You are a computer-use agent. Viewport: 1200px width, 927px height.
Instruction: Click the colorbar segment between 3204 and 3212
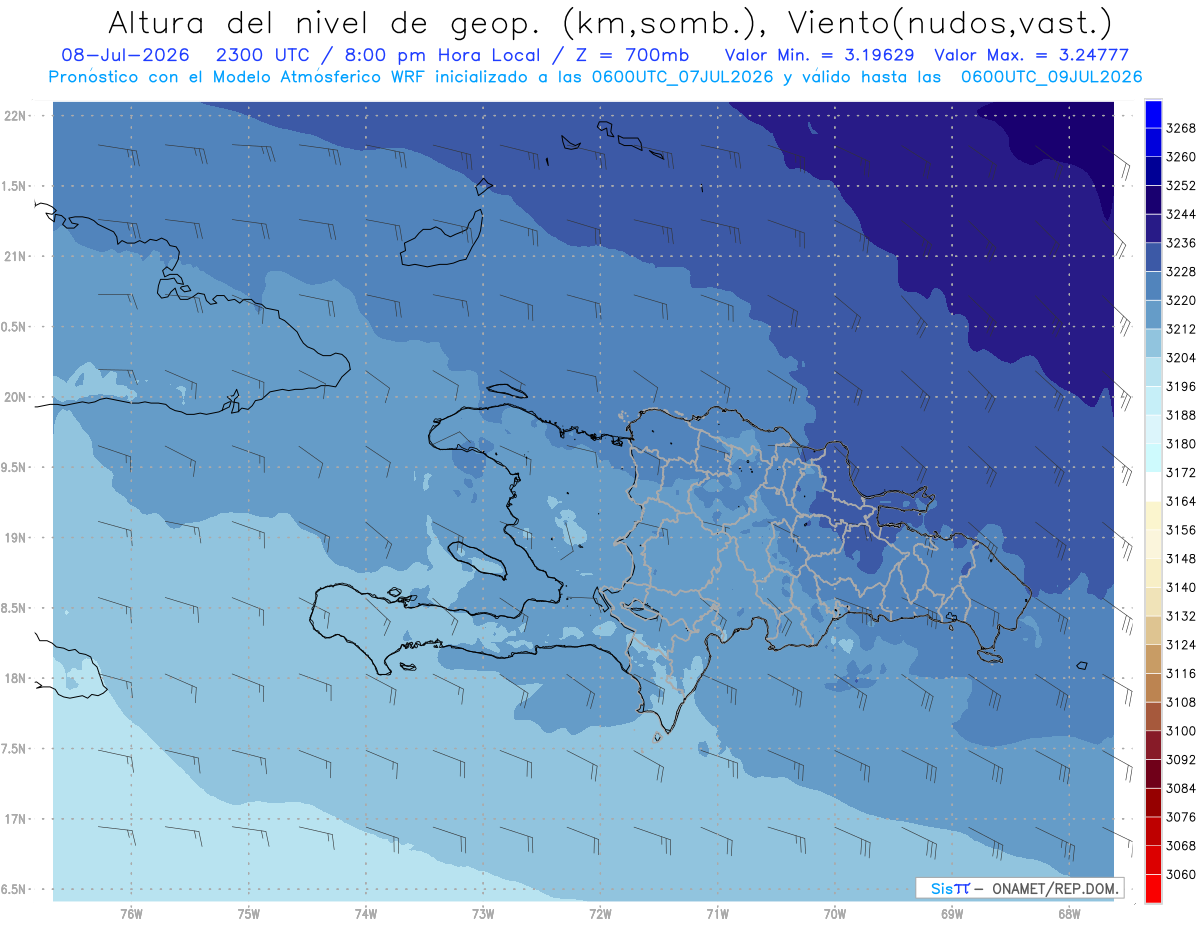tap(1152, 344)
